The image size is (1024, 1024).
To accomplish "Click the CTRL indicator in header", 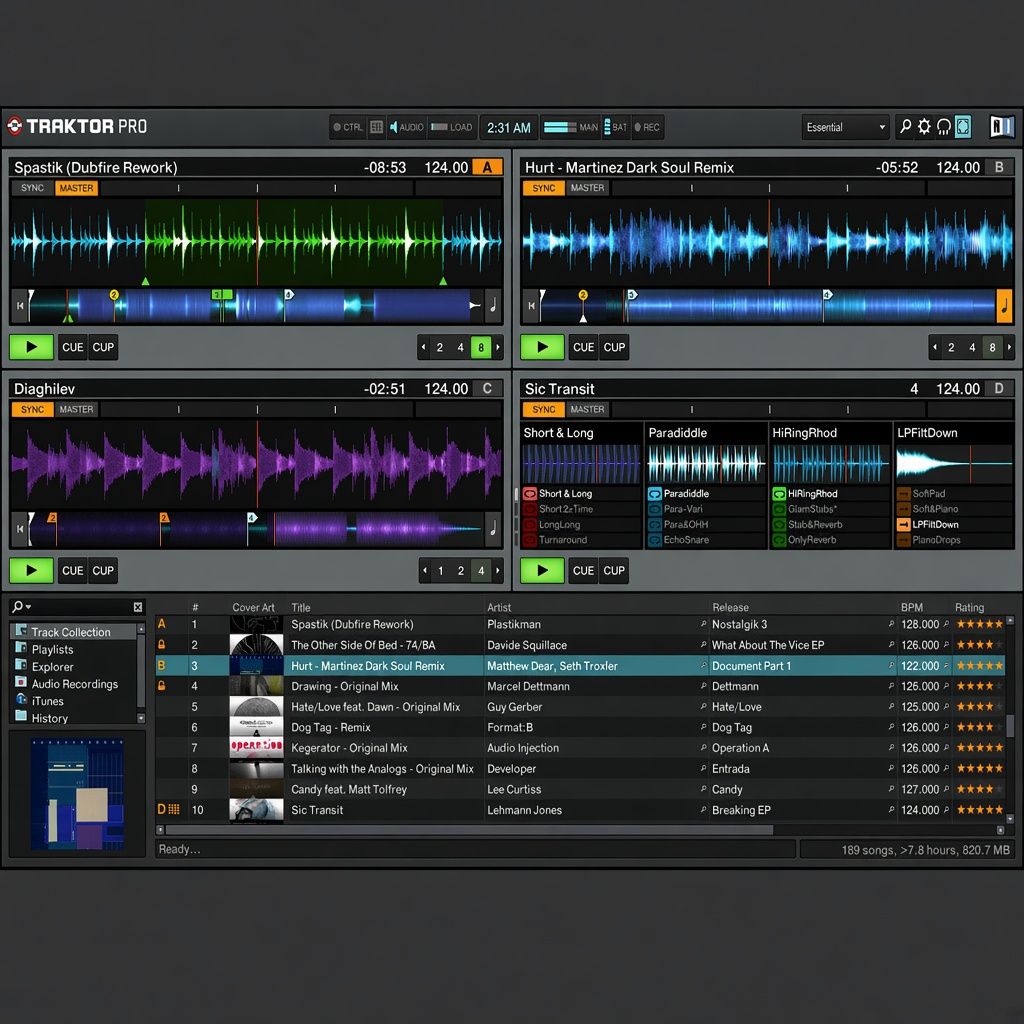I will pyautogui.click(x=348, y=127).
